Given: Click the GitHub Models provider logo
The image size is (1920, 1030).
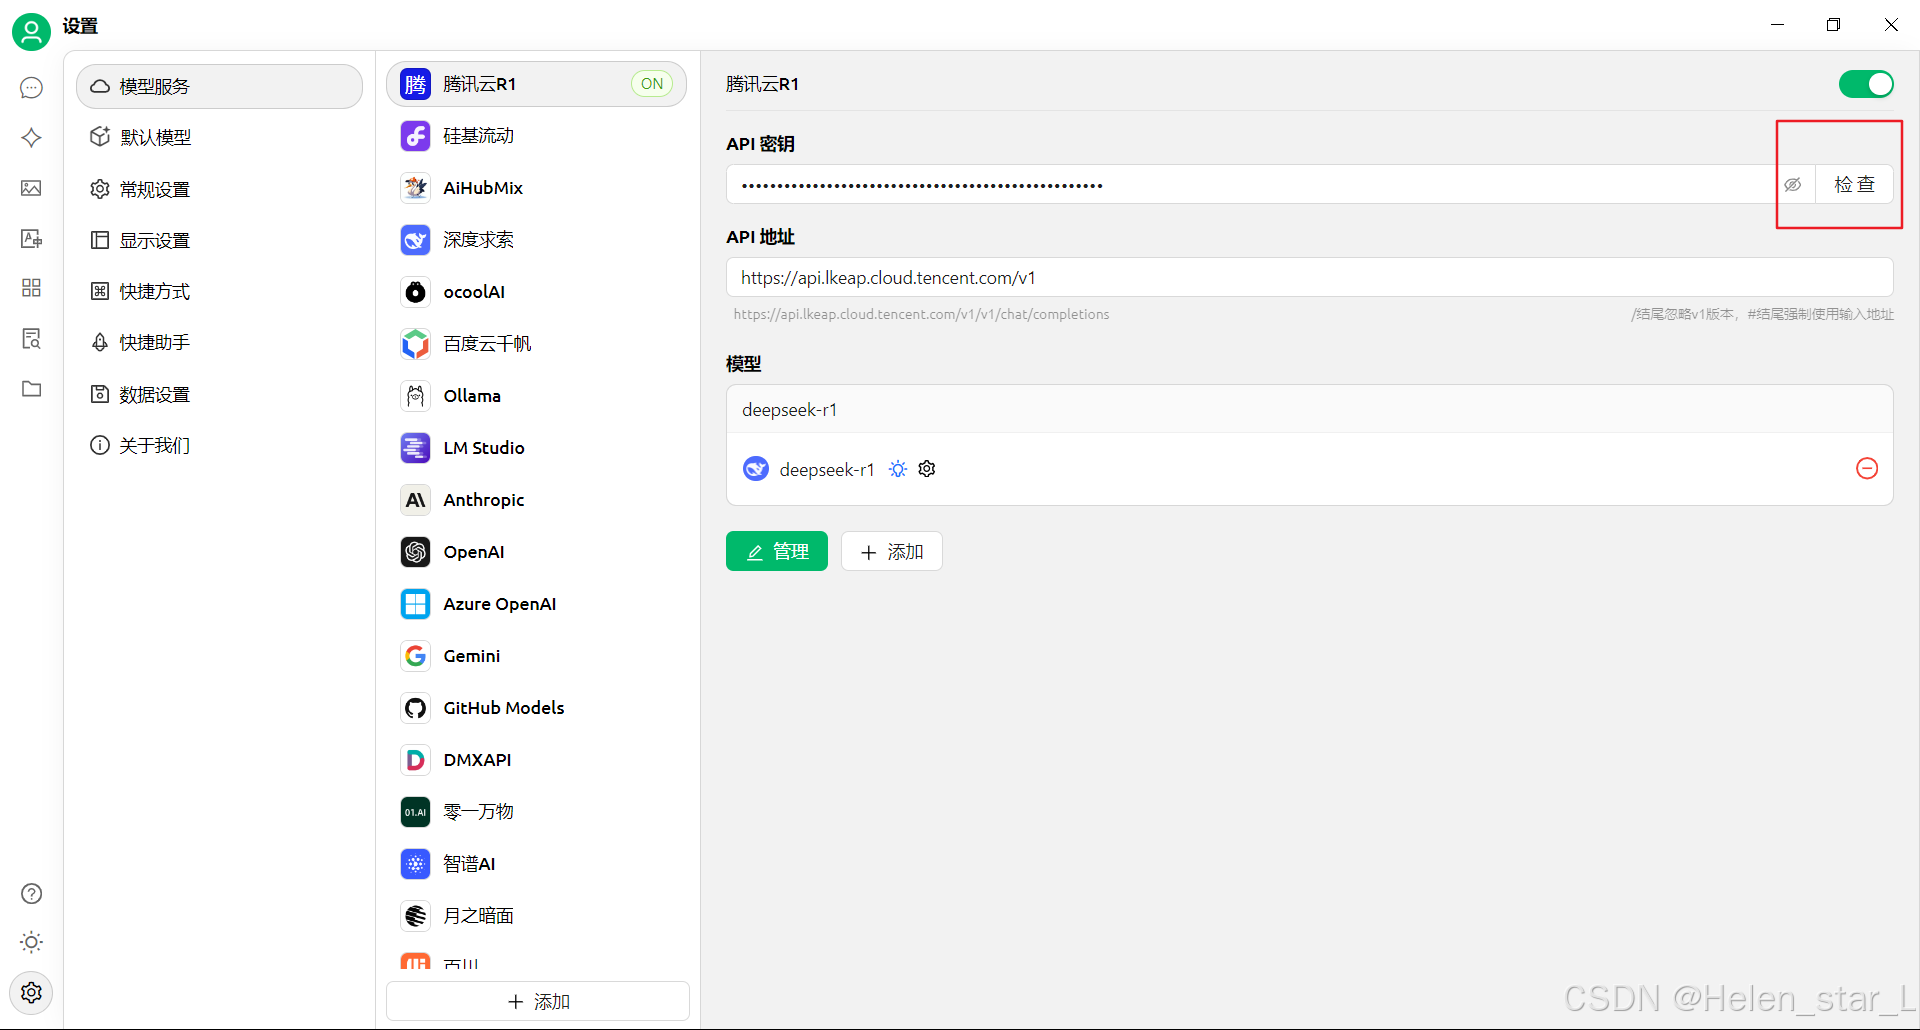Looking at the screenshot, I should [x=415, y=708].
